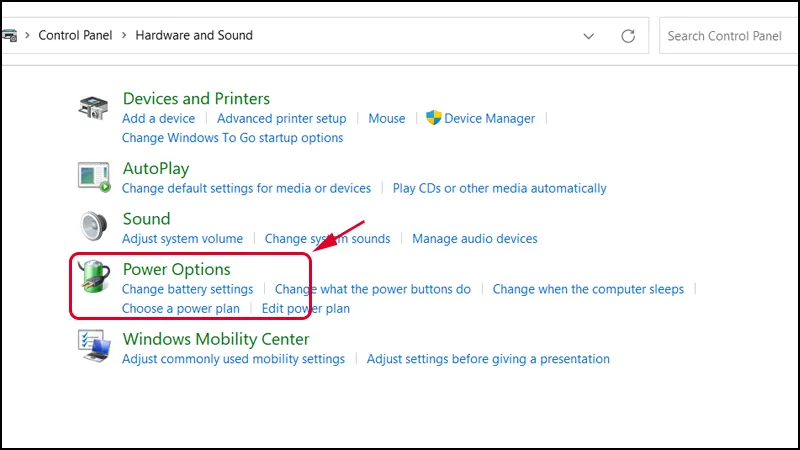Open Change battery settings
800x450 pixels.
pos(187,289)
